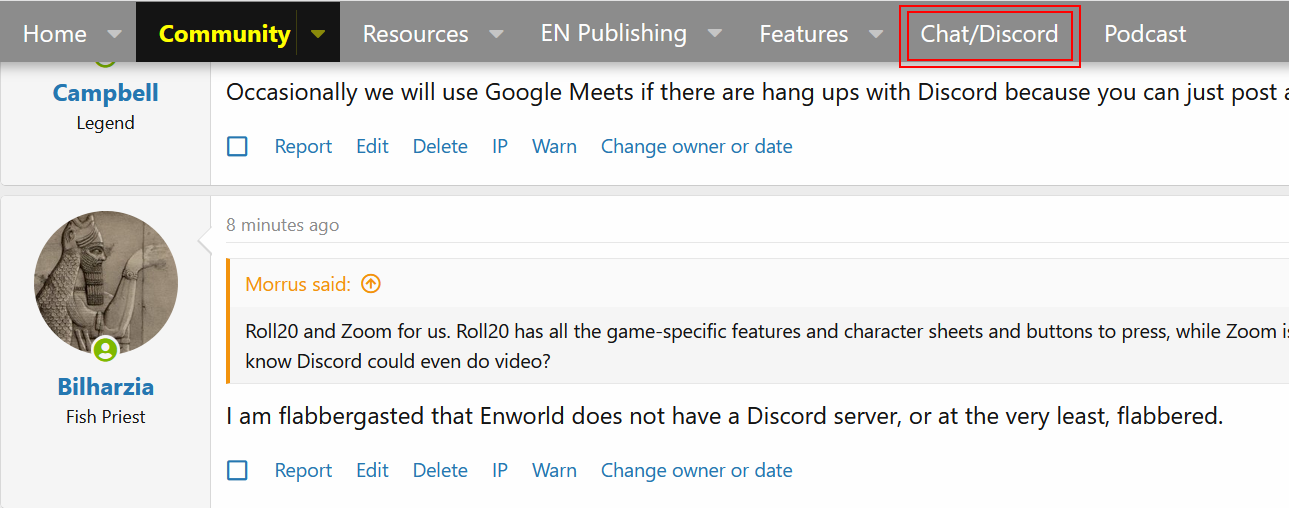Open the Bilharzia username profile link
This screenshot has width=1289, height=508.
tap(106, 386)
